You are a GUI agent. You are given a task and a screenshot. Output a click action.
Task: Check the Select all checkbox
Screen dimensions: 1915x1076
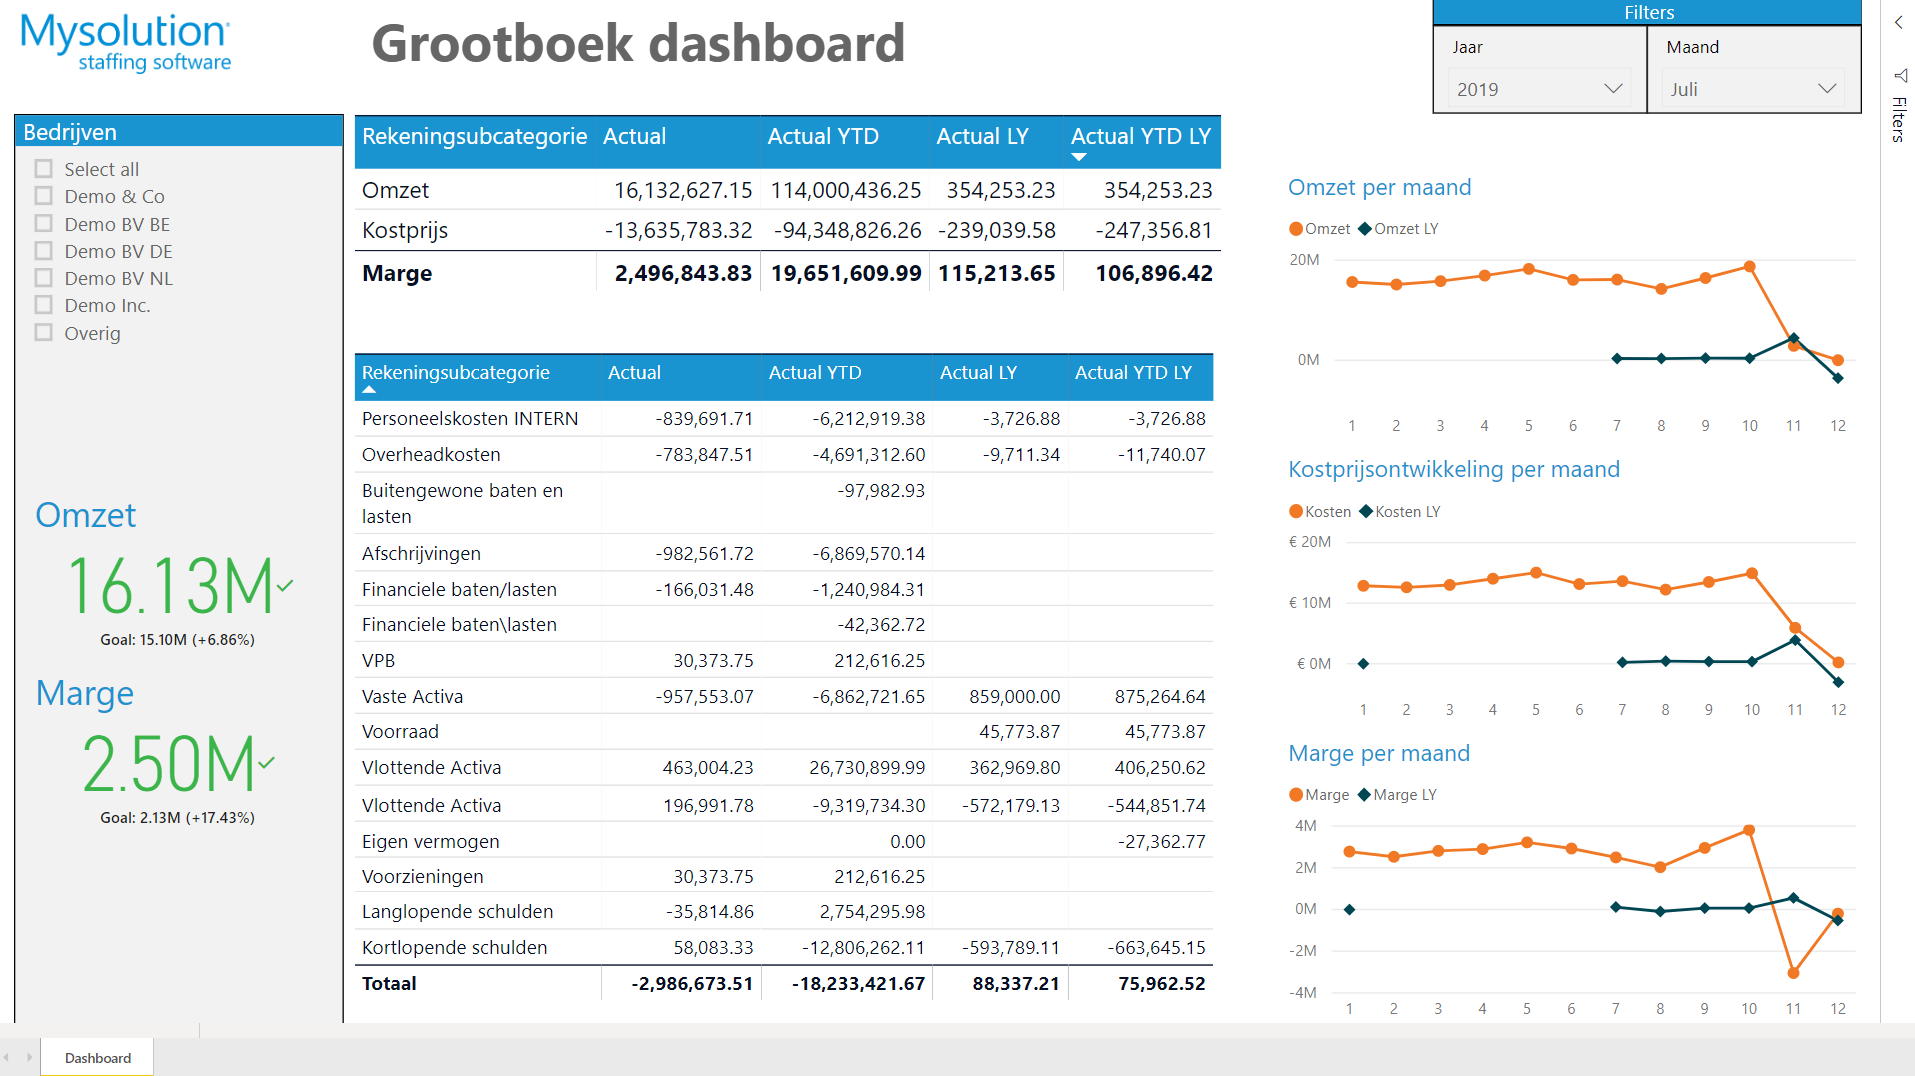(x=44, y=169)
